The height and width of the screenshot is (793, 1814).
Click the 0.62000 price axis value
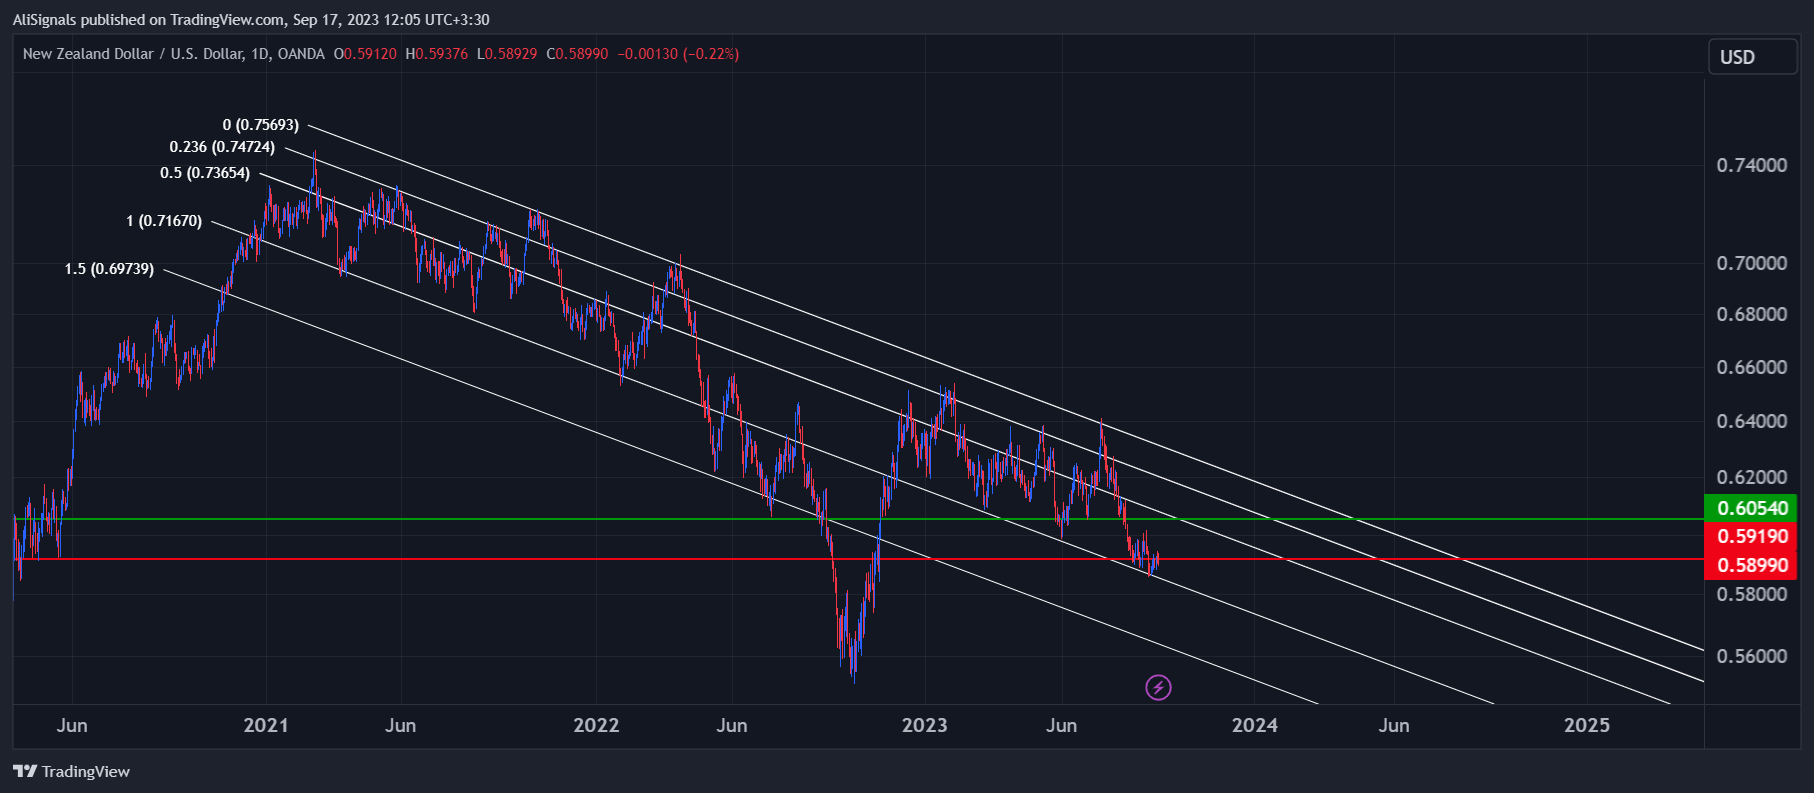1752,477
